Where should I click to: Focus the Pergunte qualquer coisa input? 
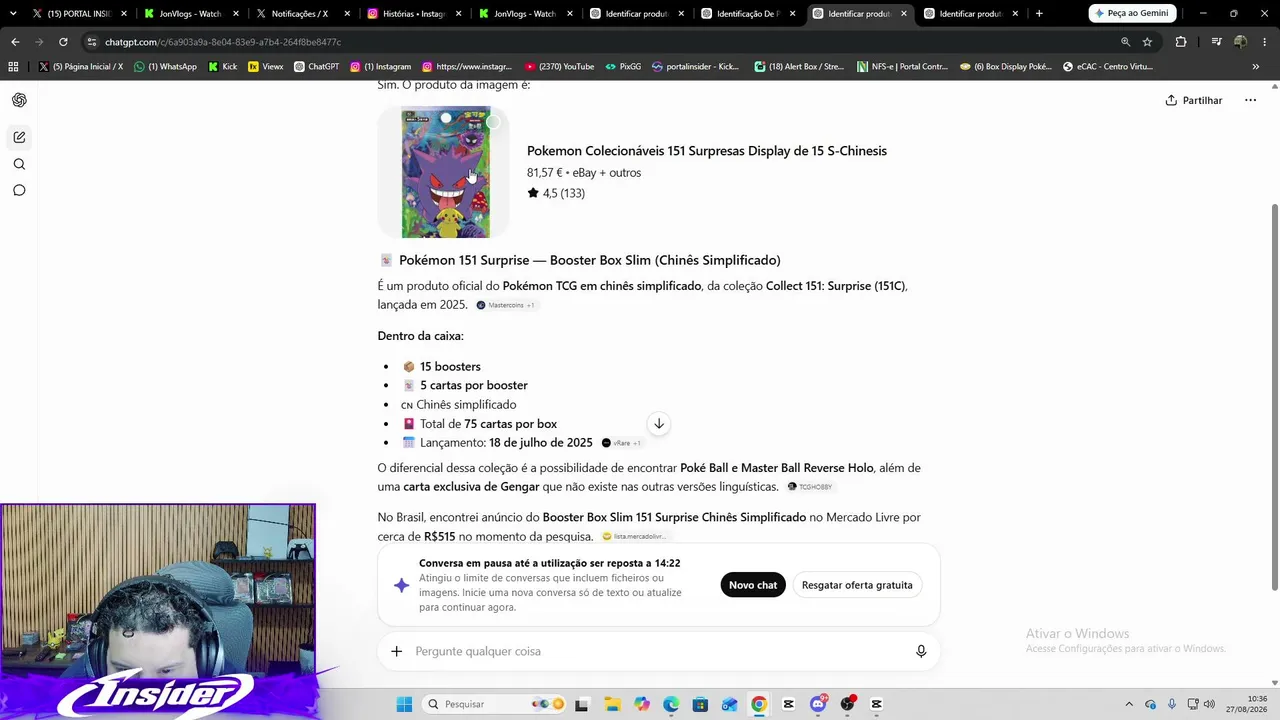659,651
